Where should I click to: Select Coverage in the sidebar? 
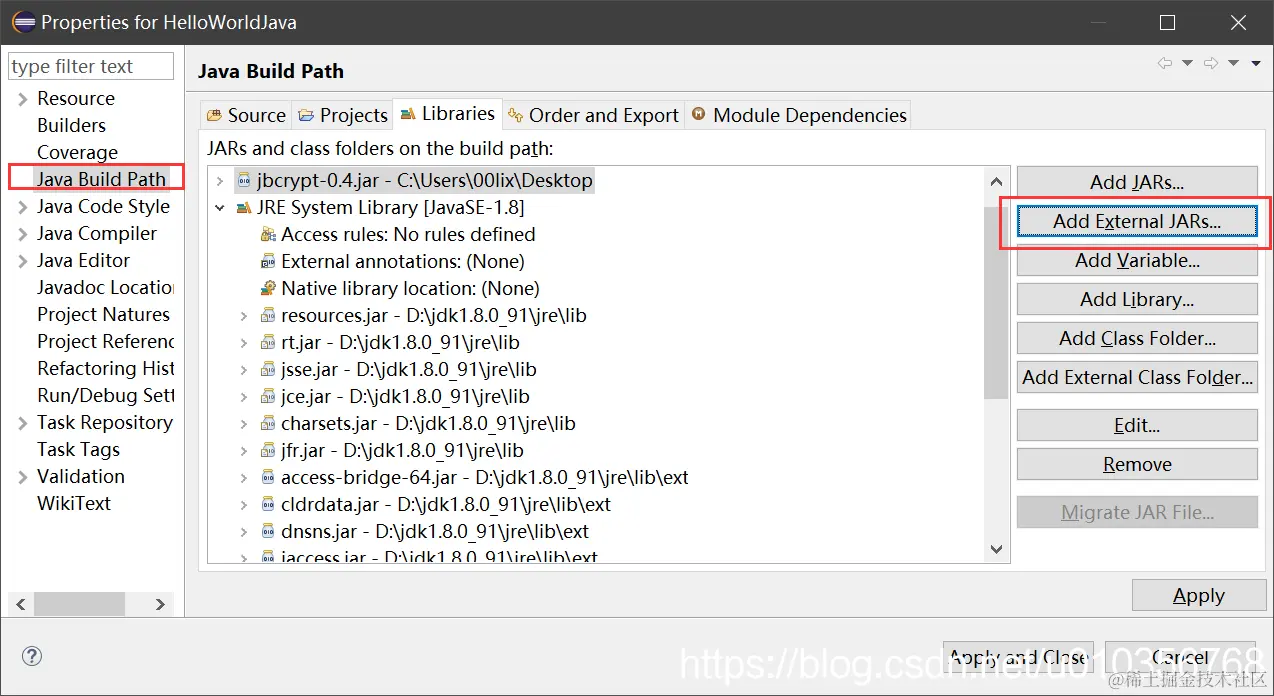tap(77, 153)
